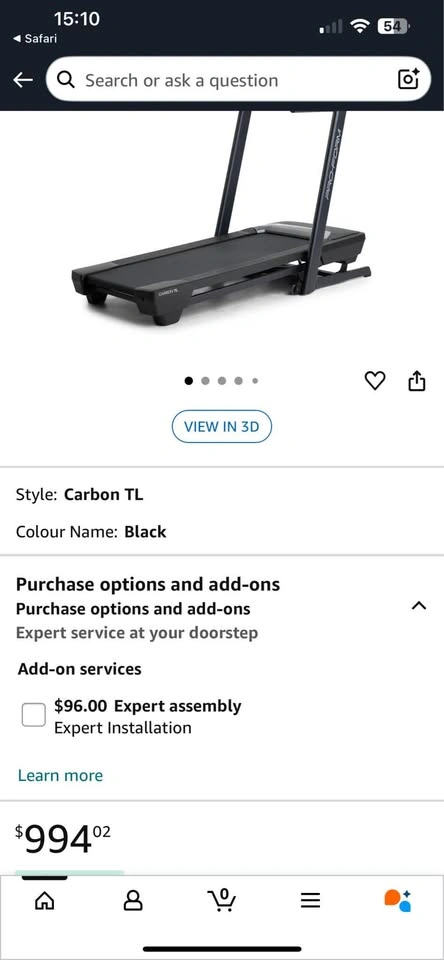This screenshot has width=444, height=960.
Task: Click the VIEW IN 3D button
Action: click(x=222, y=427)
